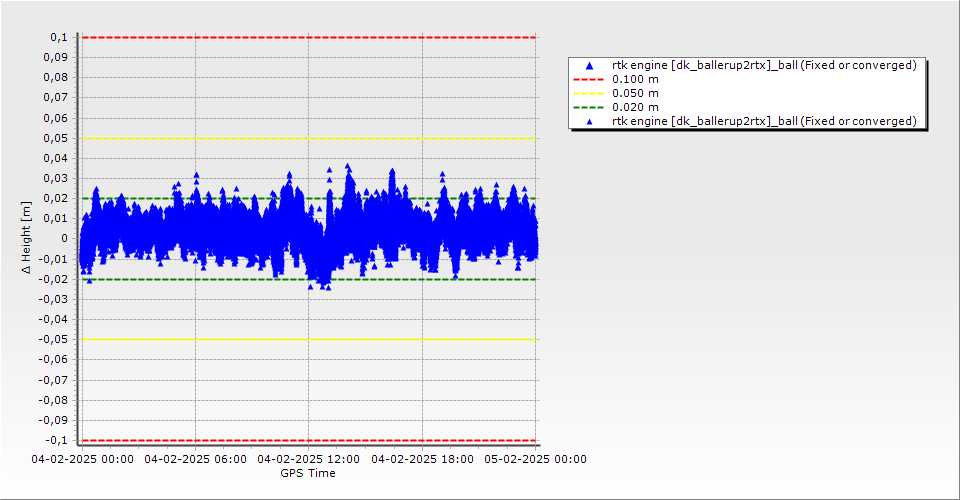The height and width of the screenshot is (500, 960).
Task: Click small blue triangle legend marker
Action: coord(590,122)
